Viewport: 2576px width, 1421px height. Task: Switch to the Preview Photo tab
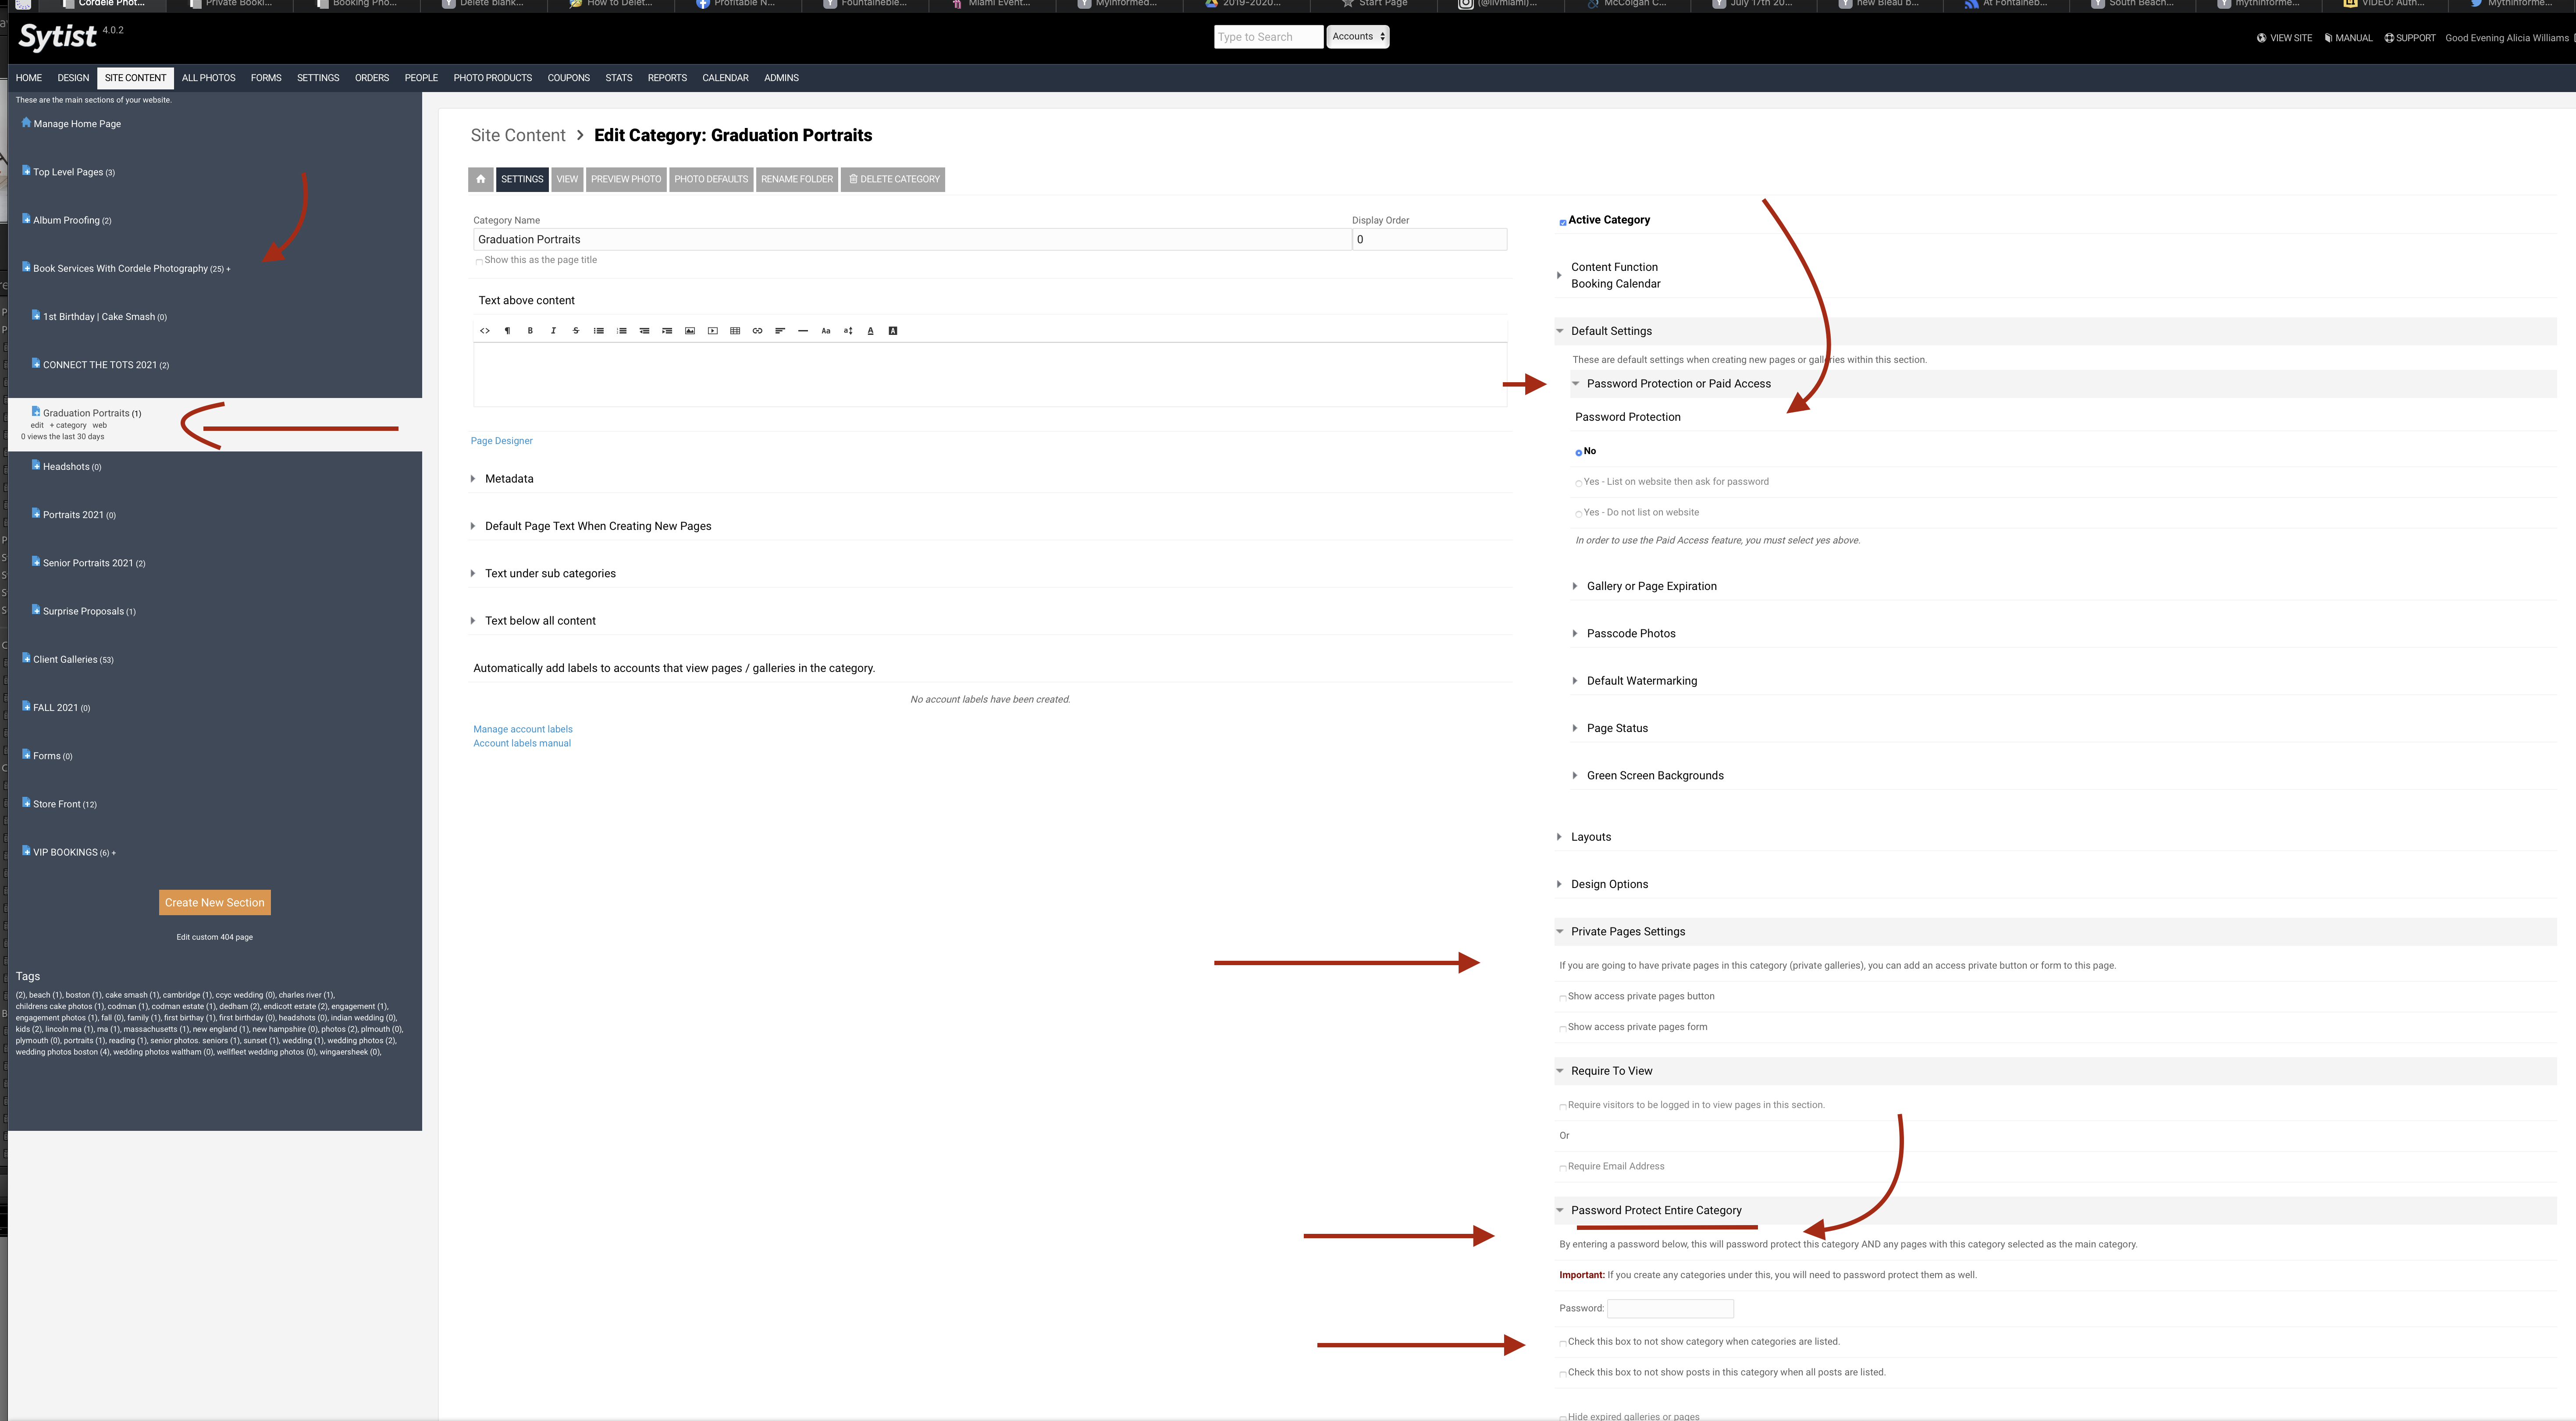click(x=626, y=179)
